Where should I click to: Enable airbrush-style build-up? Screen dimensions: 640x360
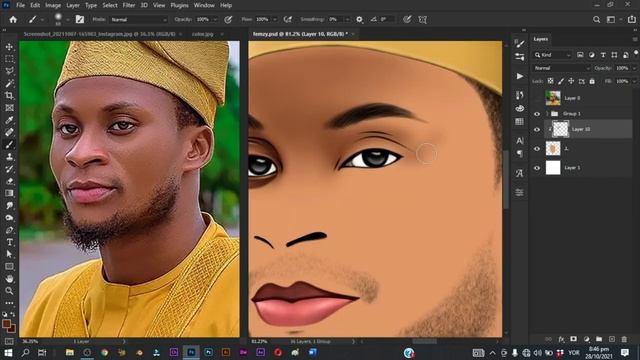click(288, 19)
